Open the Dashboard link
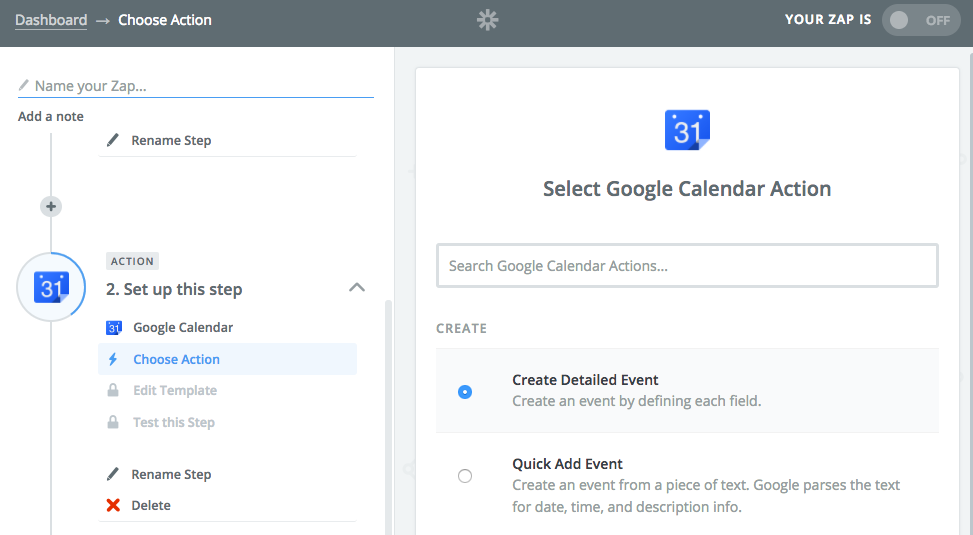973x535 pixels. click(x=51, y=20)
